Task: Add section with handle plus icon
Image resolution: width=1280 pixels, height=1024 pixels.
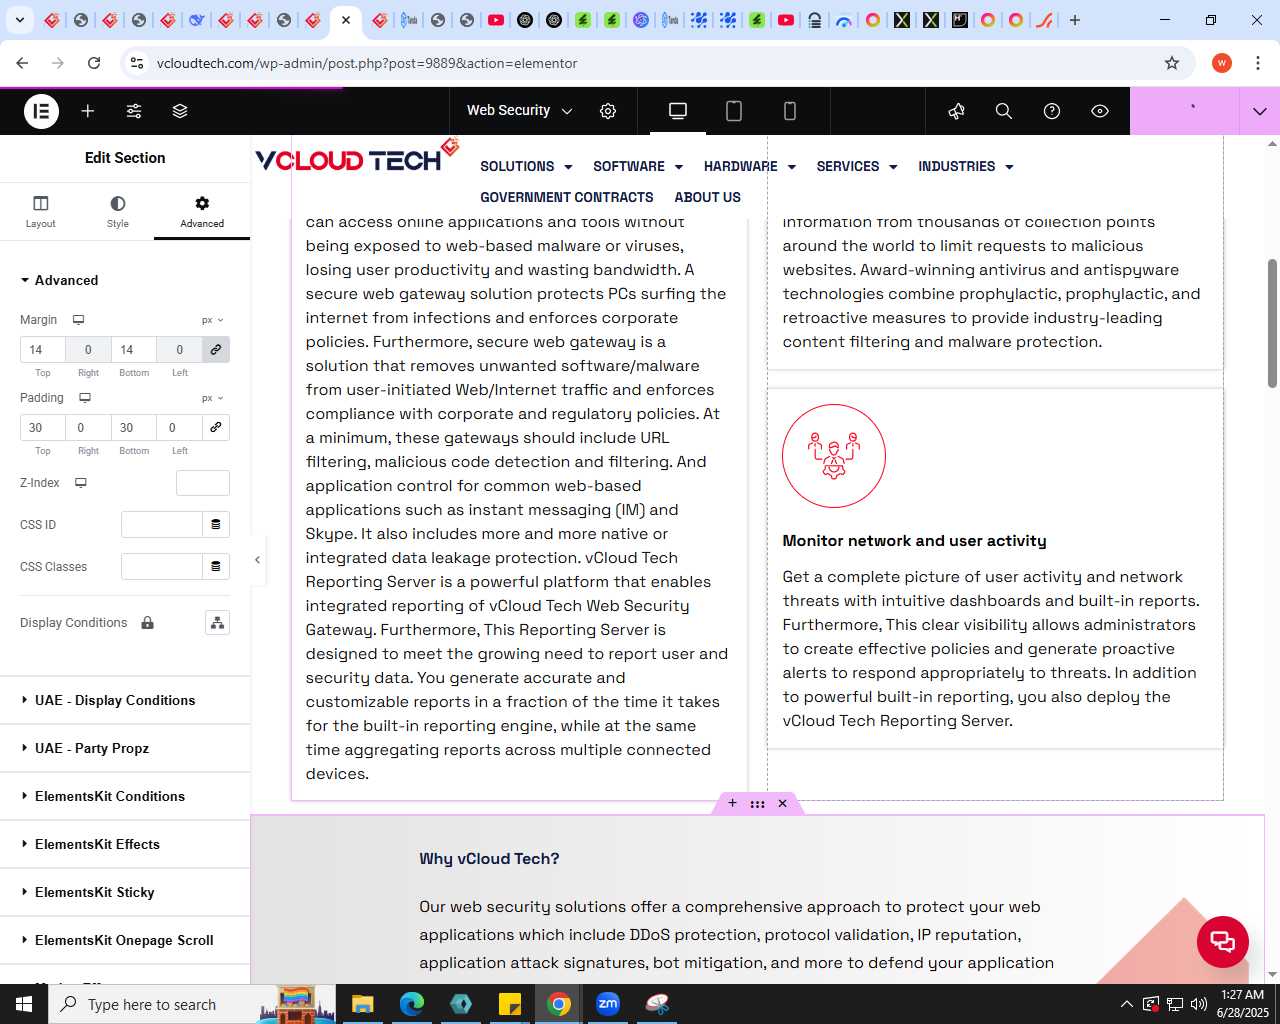Action: click(x=732, y=803)
